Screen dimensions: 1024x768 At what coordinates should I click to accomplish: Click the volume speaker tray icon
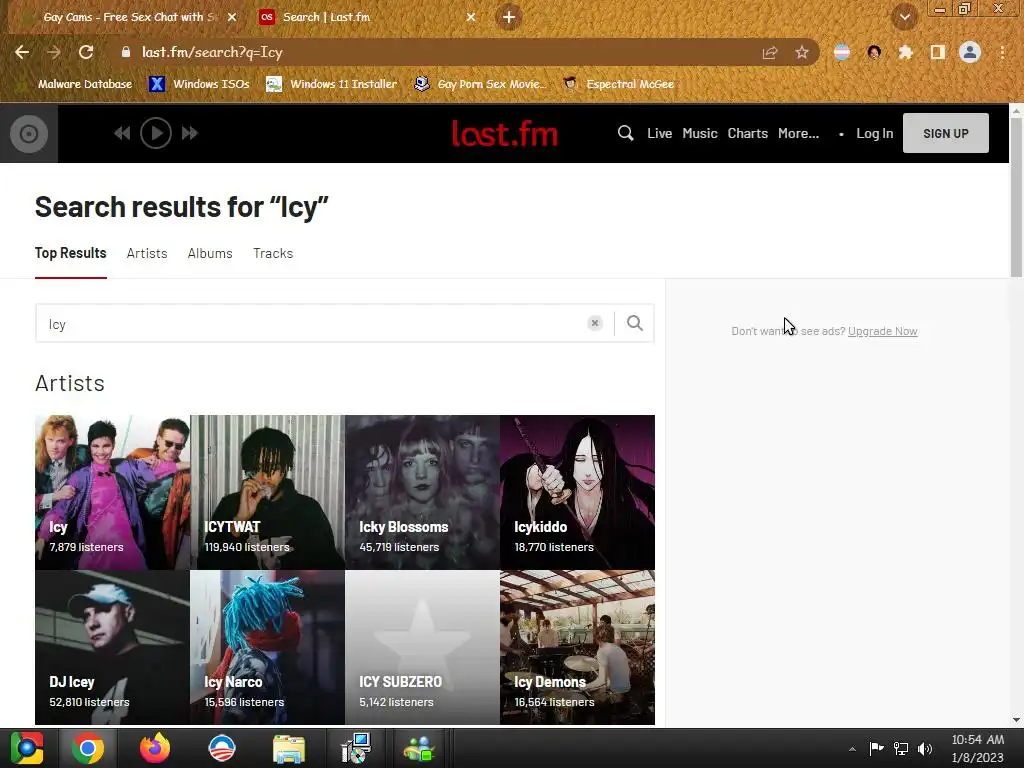point(925,748)
